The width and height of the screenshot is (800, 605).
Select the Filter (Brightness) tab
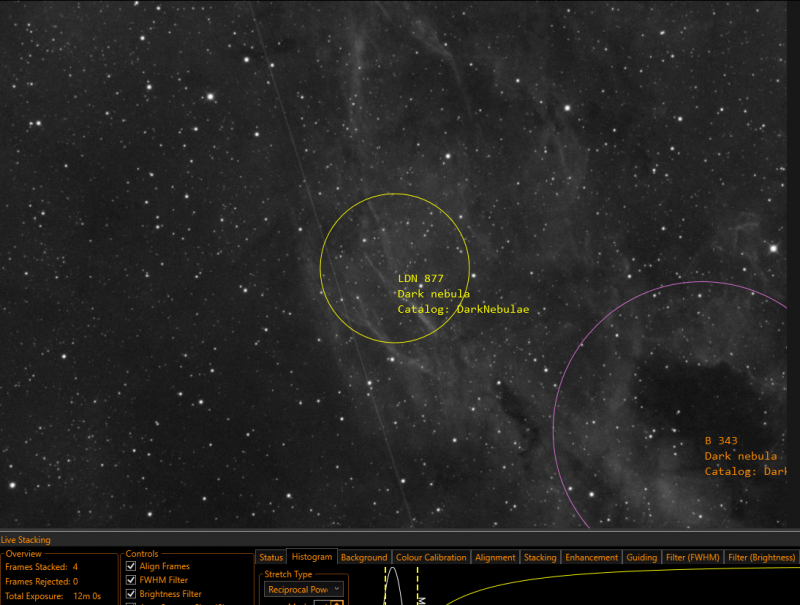tap(761, 557)
